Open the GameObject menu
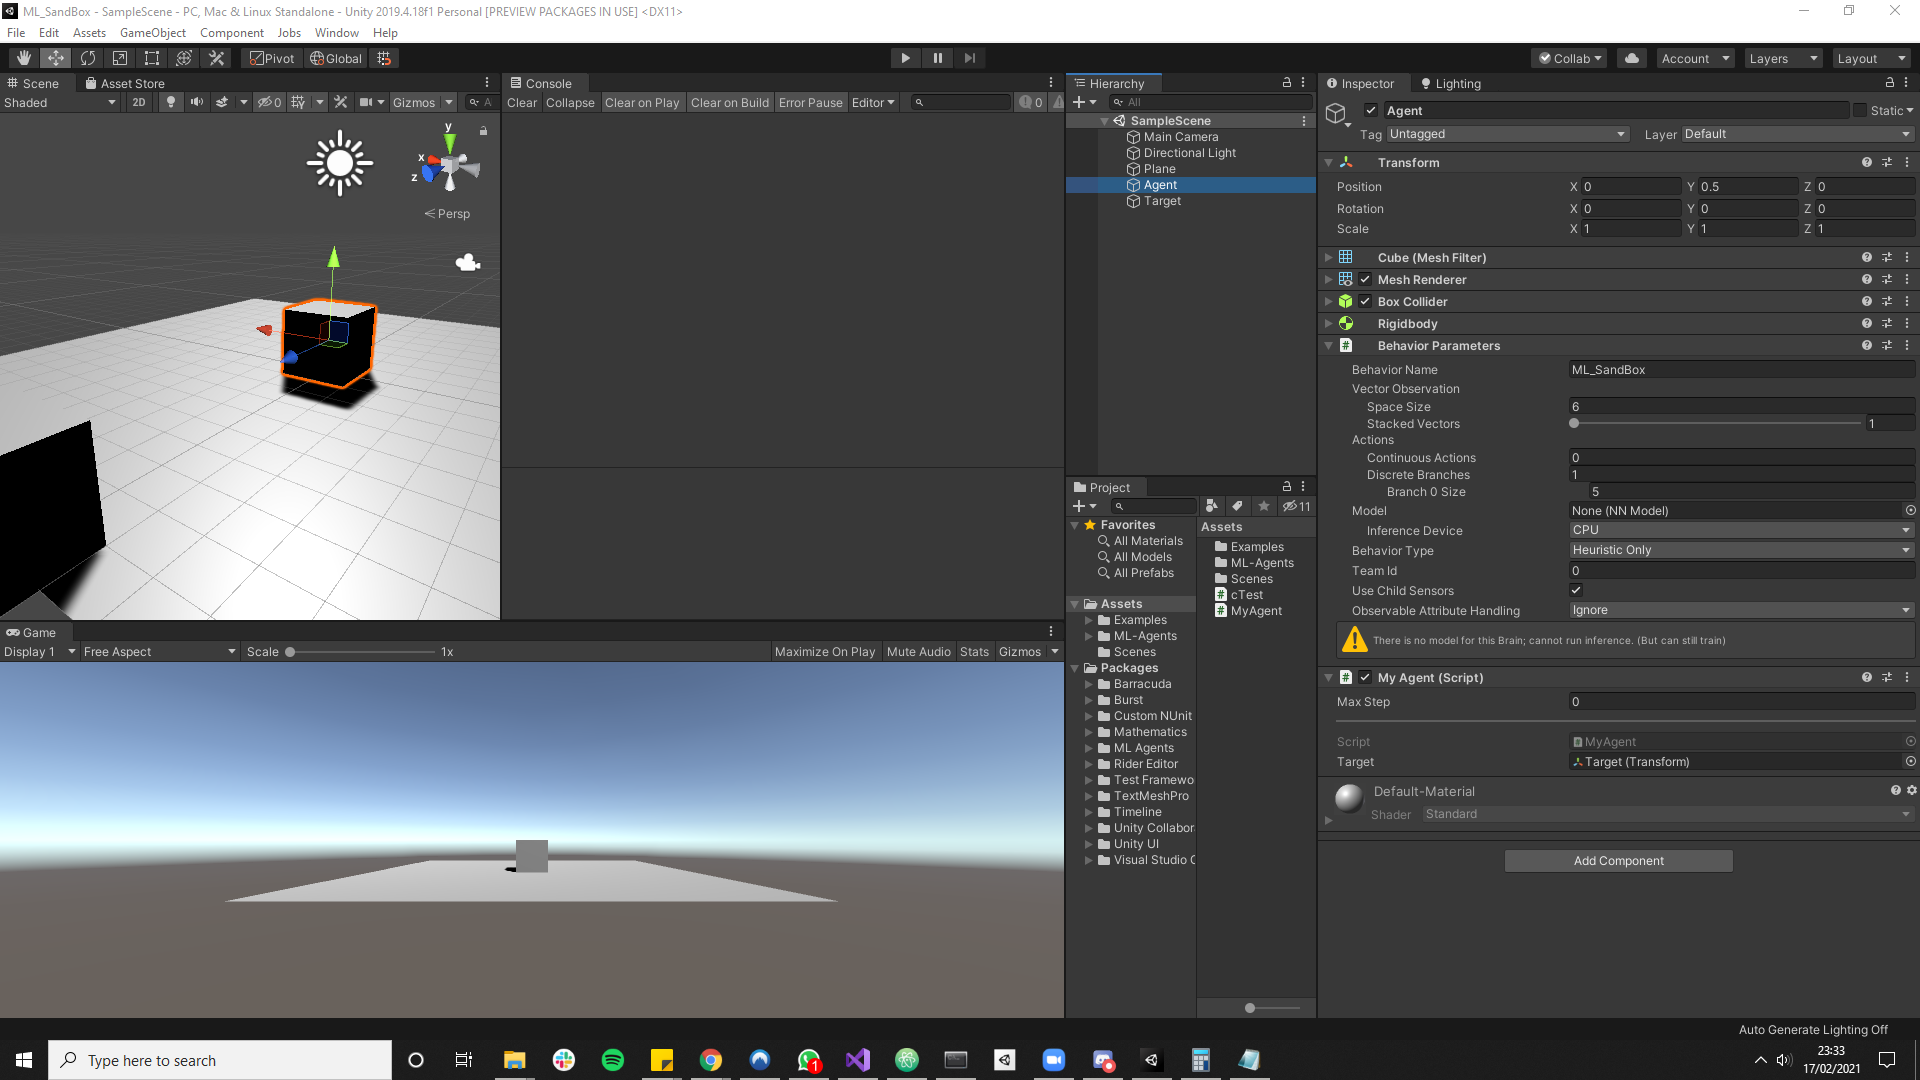 [152, 32]
